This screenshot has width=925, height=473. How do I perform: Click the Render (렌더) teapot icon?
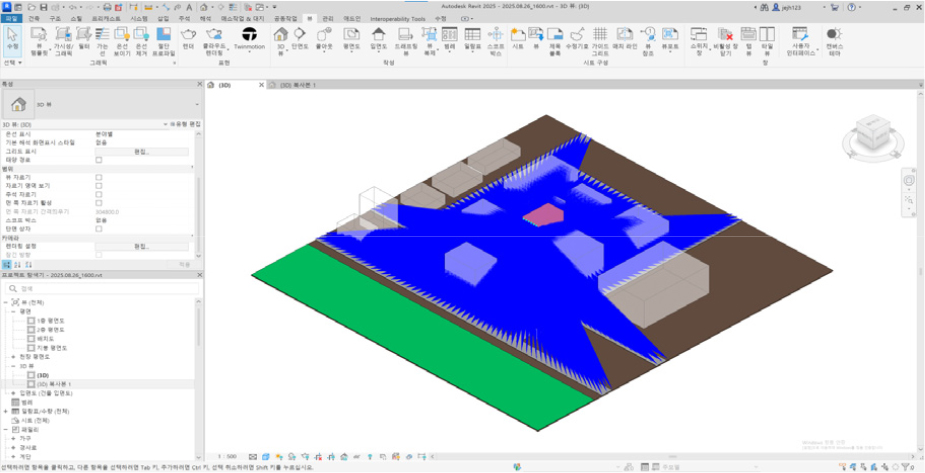click(x=189, y=38)
